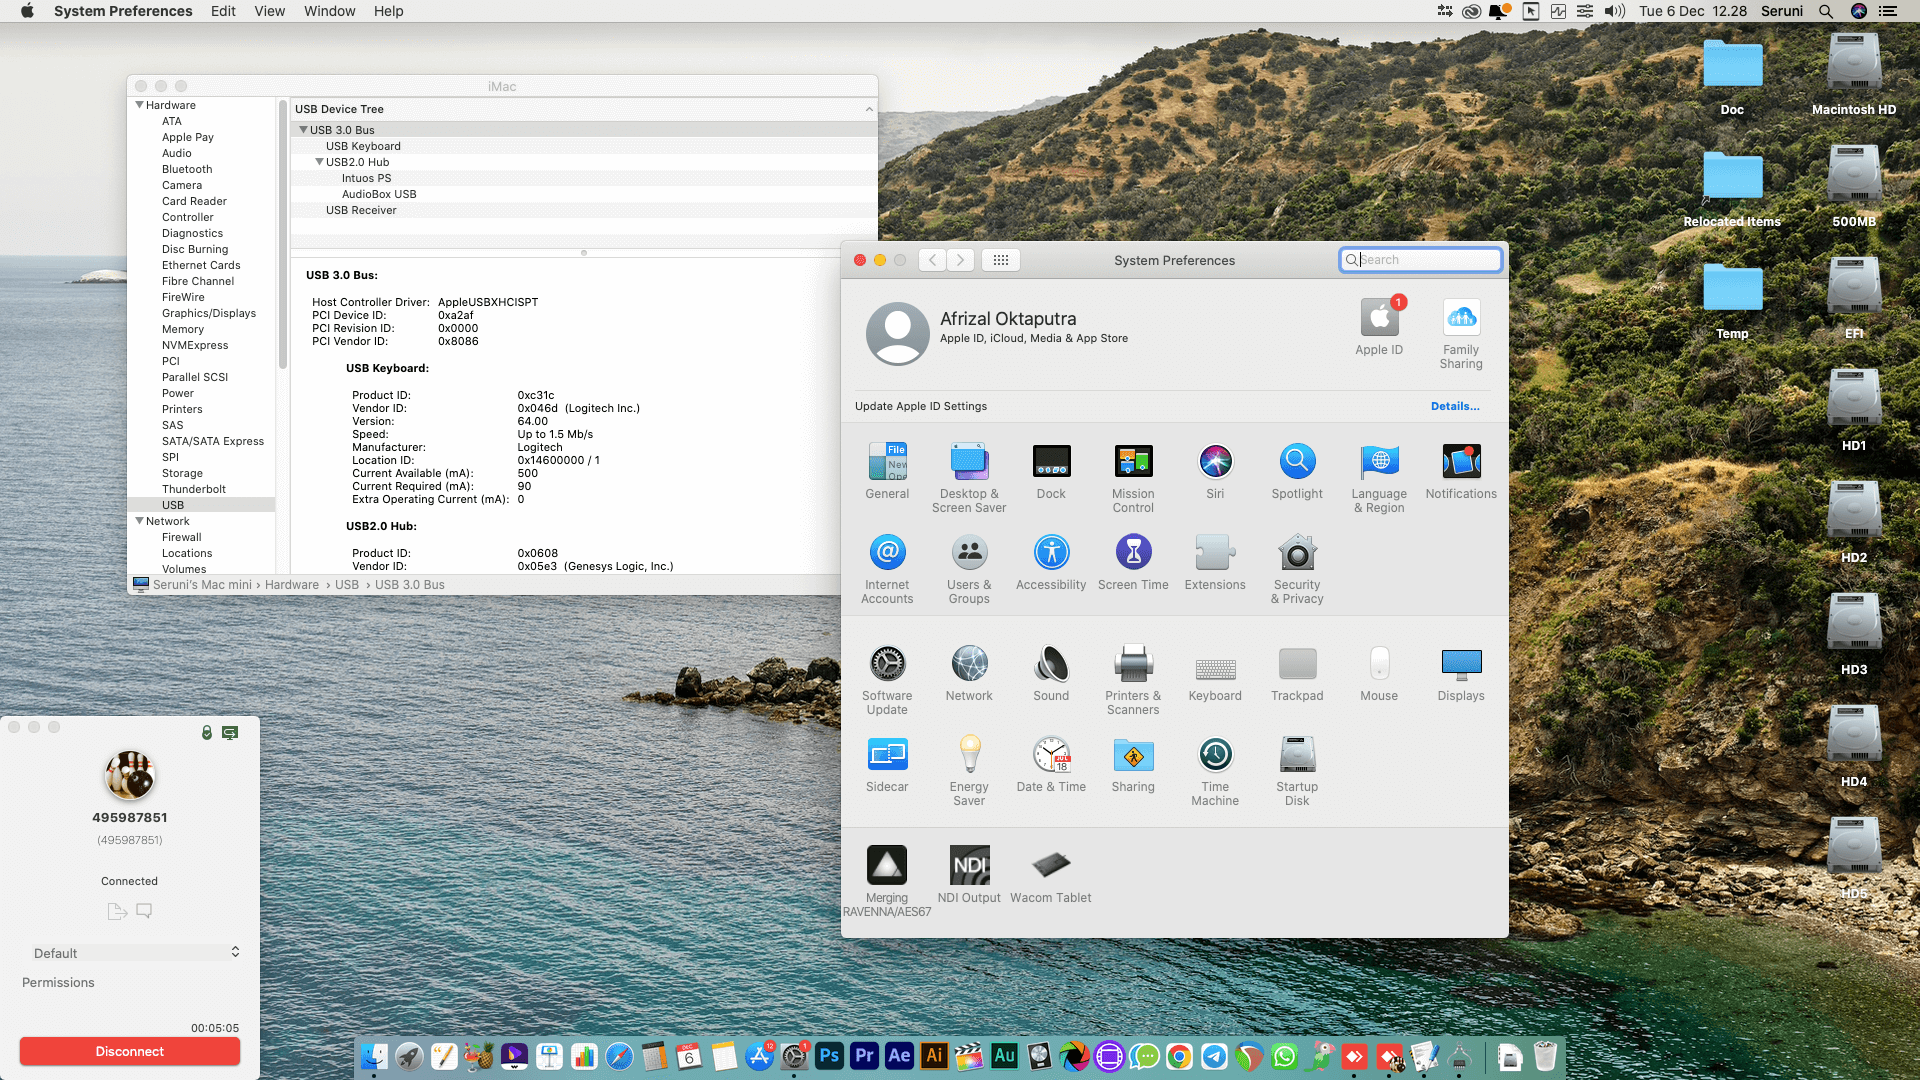Collapse the USB 3.0 Bus tree
Image resolution: width=1920 pixels, height=1080 pixels.
click(x=303, y=130)
